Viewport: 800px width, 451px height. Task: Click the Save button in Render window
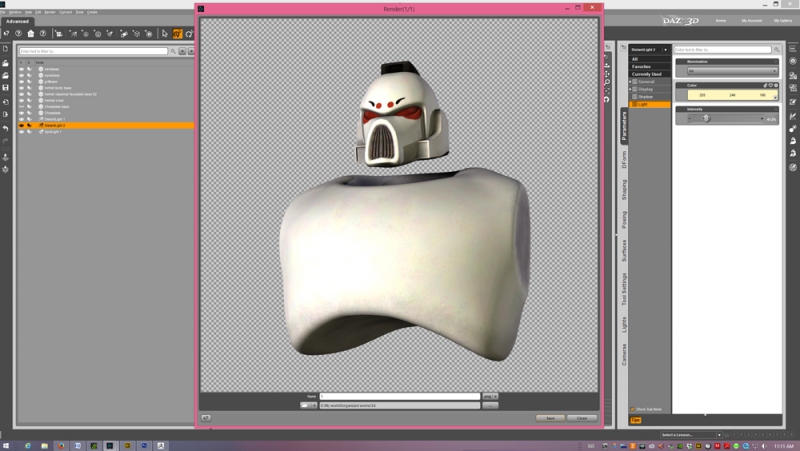point(550,418)
